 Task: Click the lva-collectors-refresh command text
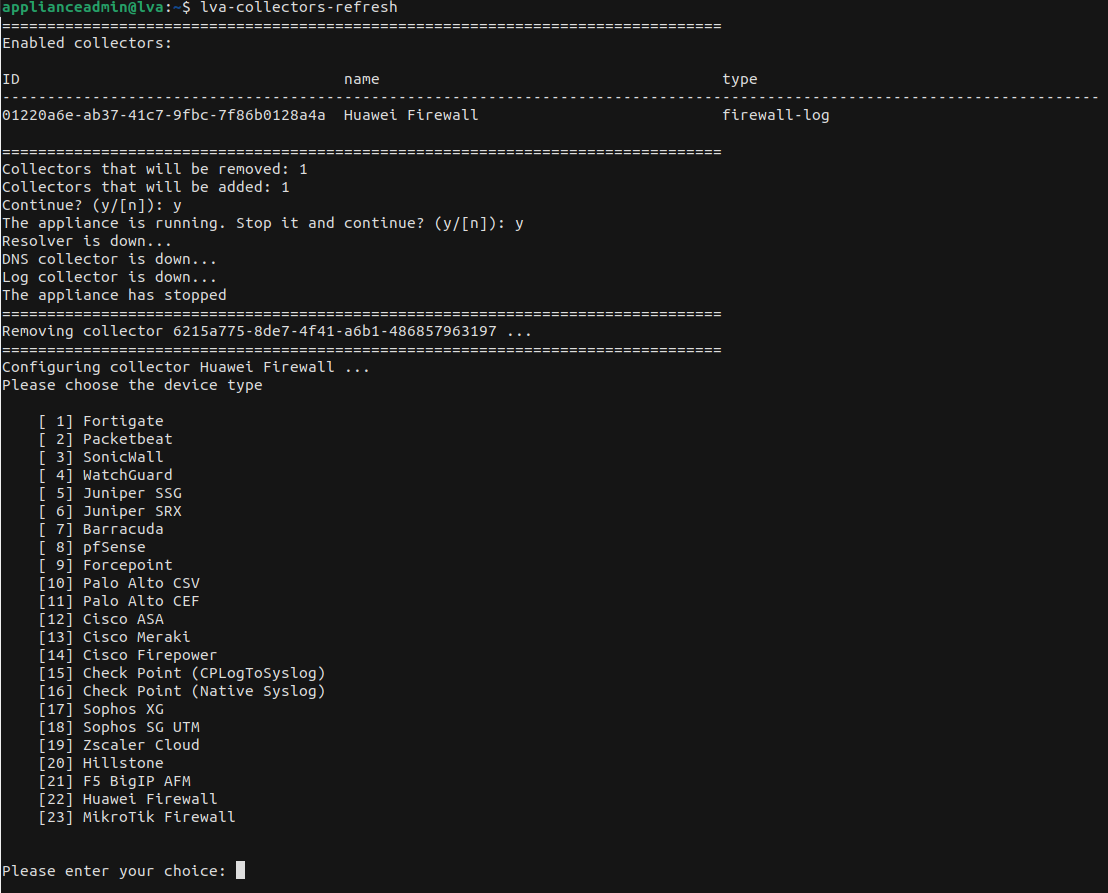click(299, 7)
